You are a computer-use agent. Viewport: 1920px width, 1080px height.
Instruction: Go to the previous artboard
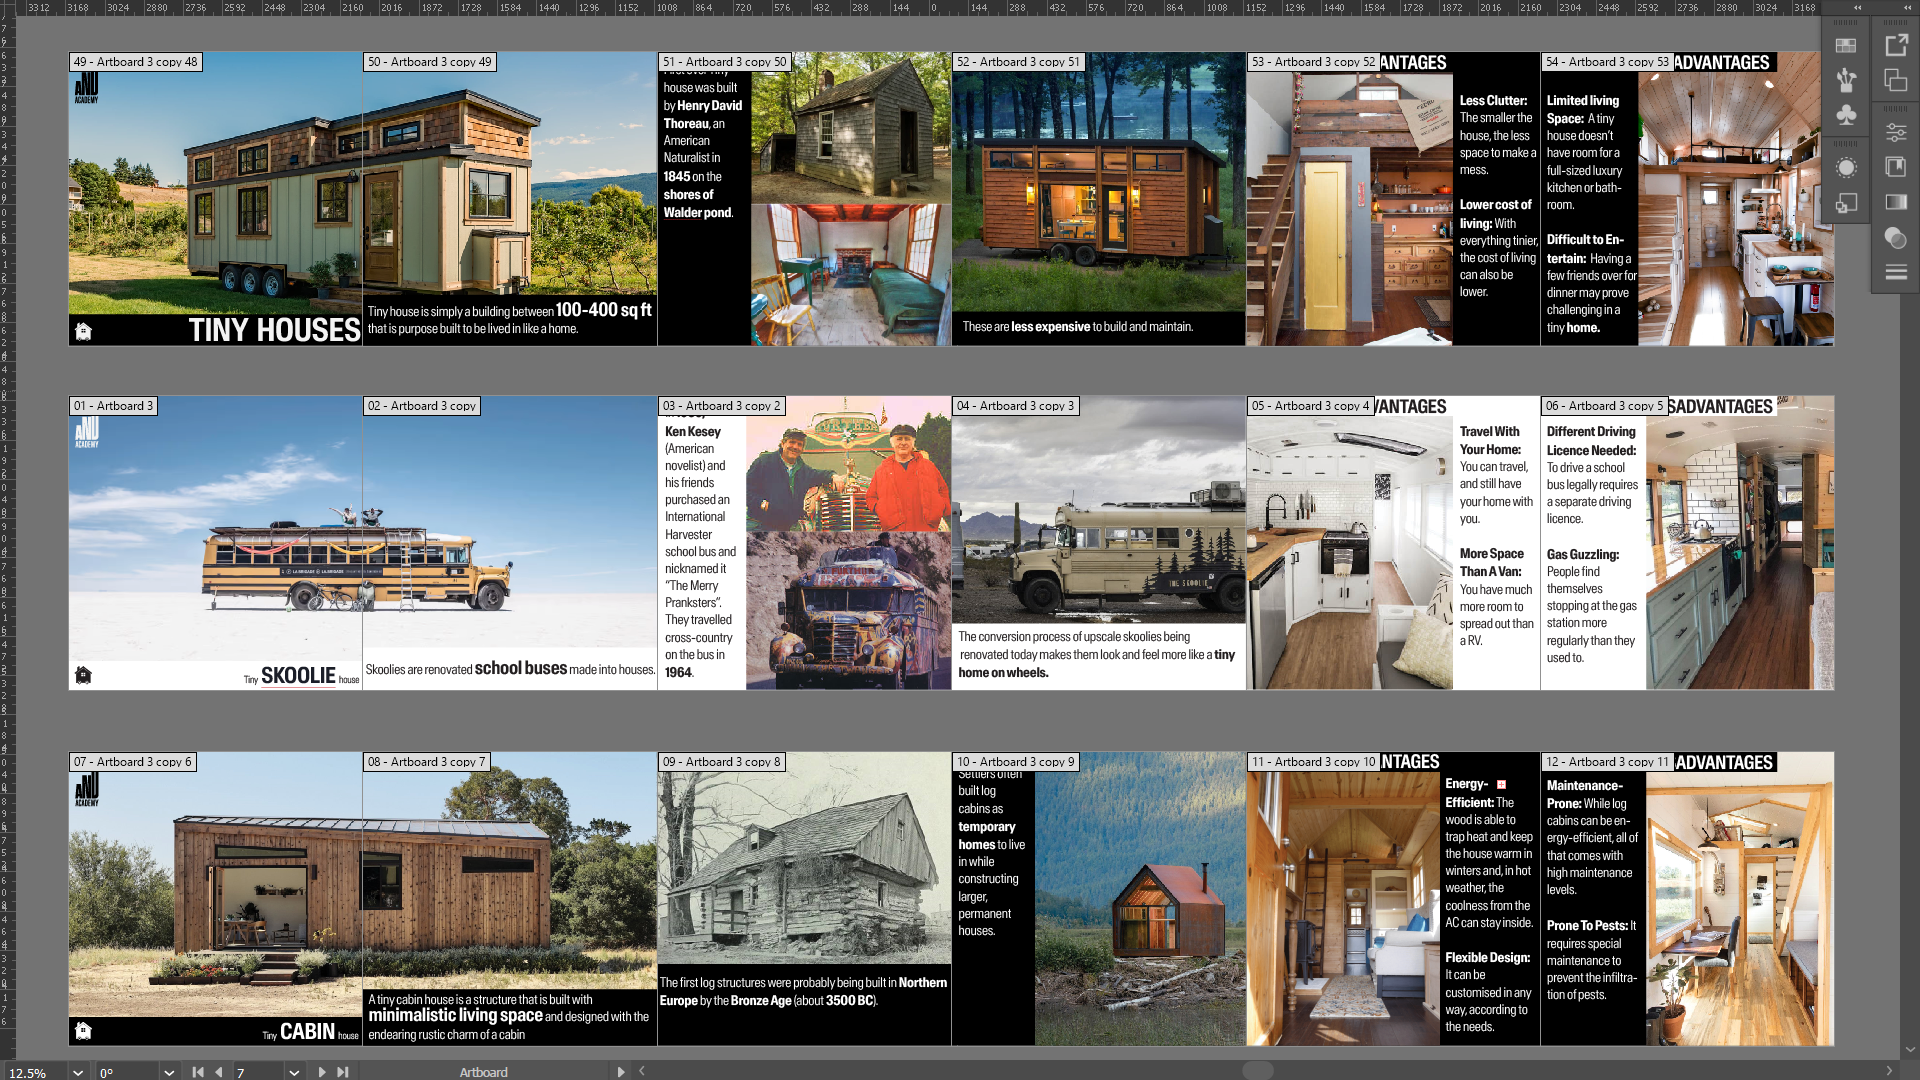tap(219, 1072)
